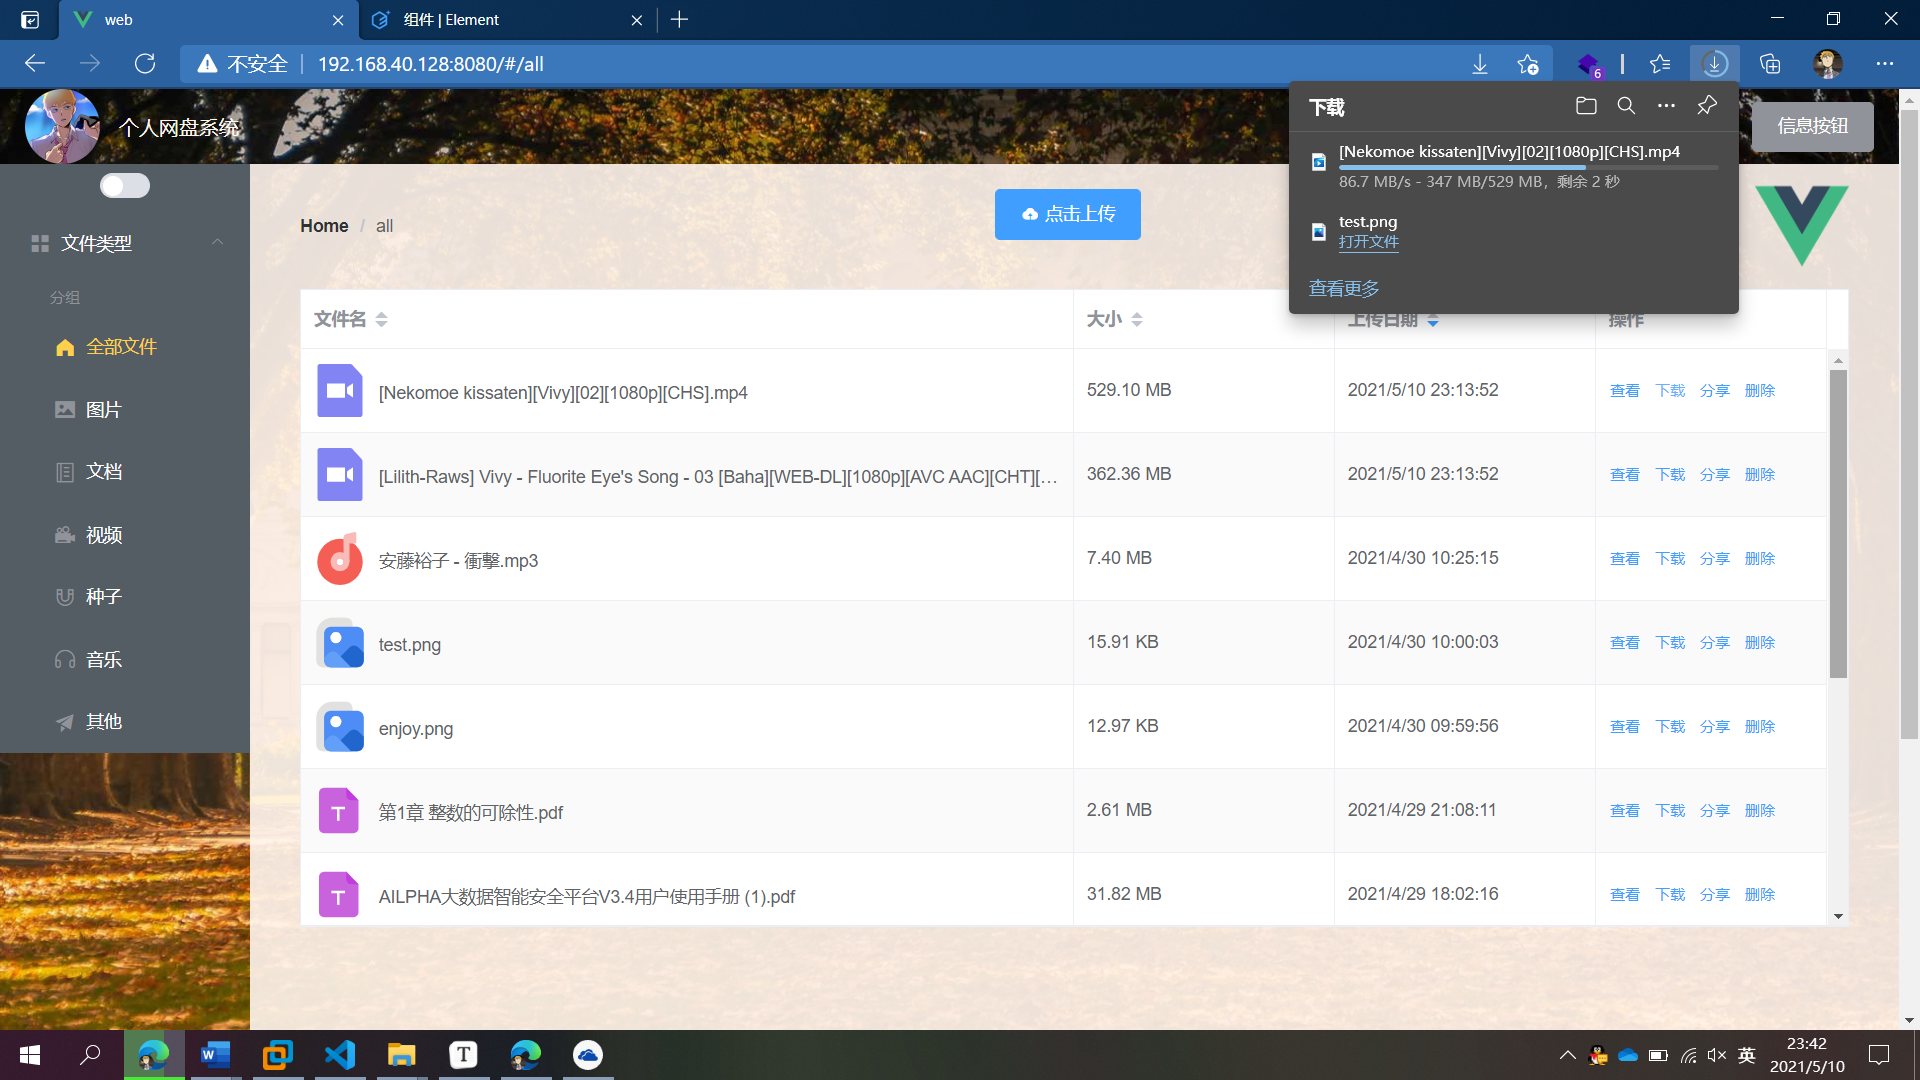
Task: Pin the downloads panel
Action: (x=1706, y=105)
